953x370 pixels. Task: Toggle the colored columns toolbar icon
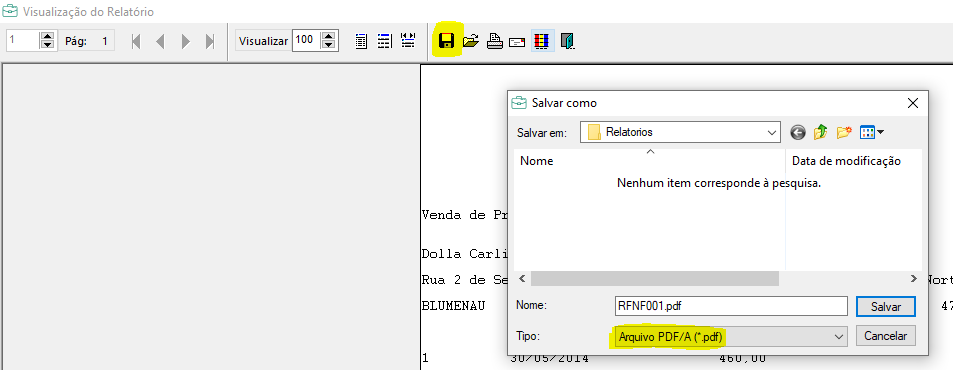(542, 41)
